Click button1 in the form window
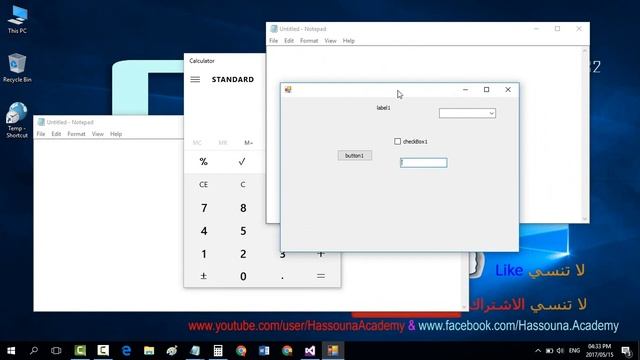Screen dimensions: 640x360 click(x=355, y=156)
